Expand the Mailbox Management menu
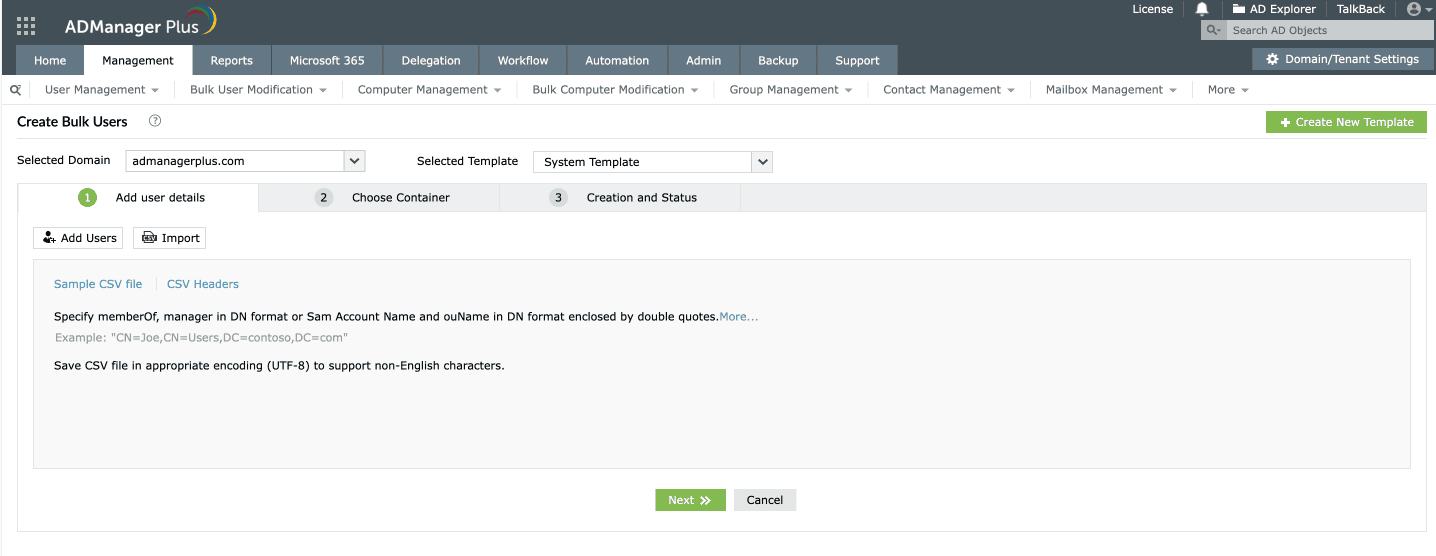 (x=1111, y=90)
